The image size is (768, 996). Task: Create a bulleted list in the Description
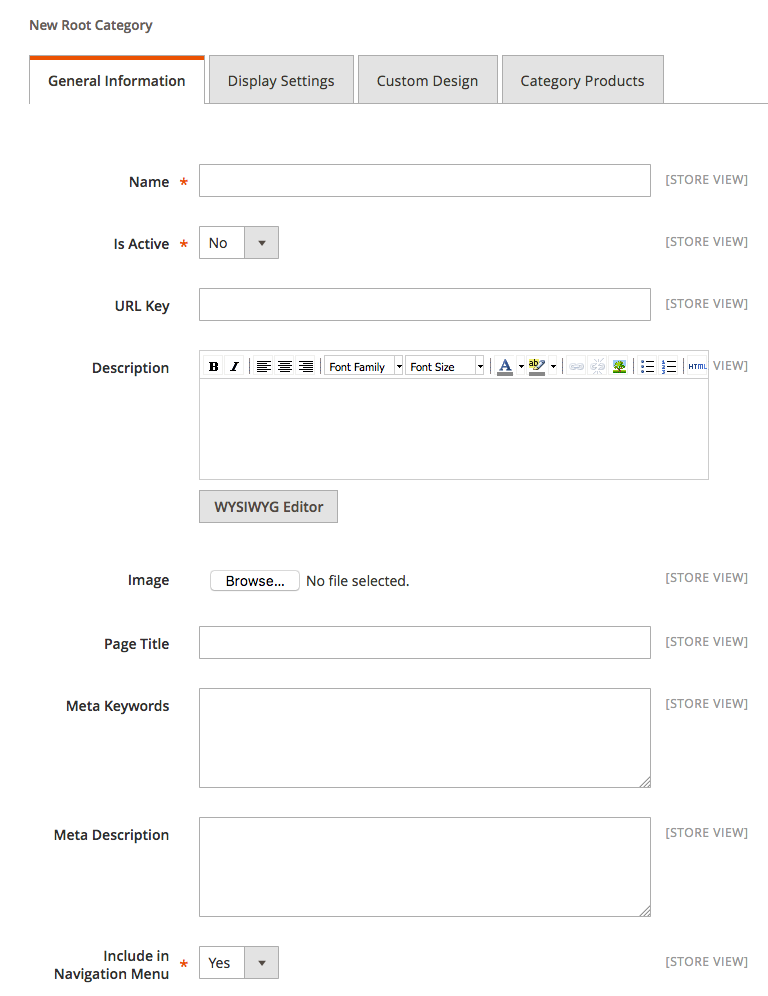click(x=647, y=365)
